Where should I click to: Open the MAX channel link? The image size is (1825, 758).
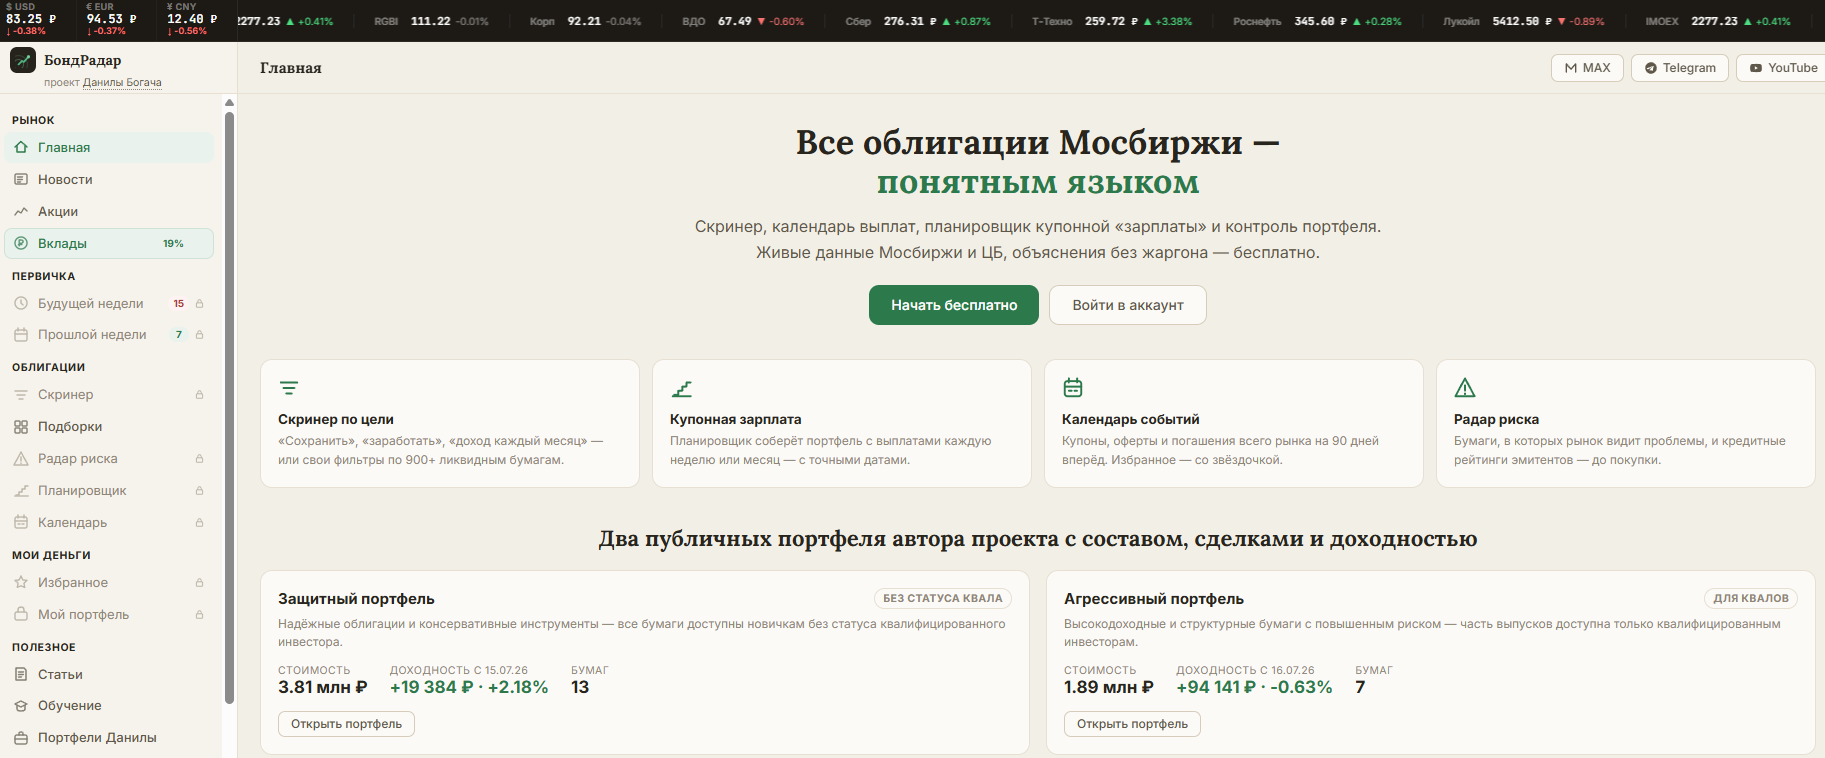tap(1587, 68)
